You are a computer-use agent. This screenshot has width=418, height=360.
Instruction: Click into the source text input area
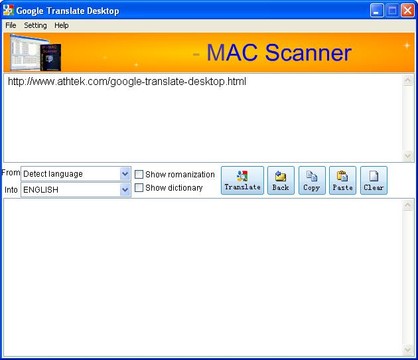[203, 118]
